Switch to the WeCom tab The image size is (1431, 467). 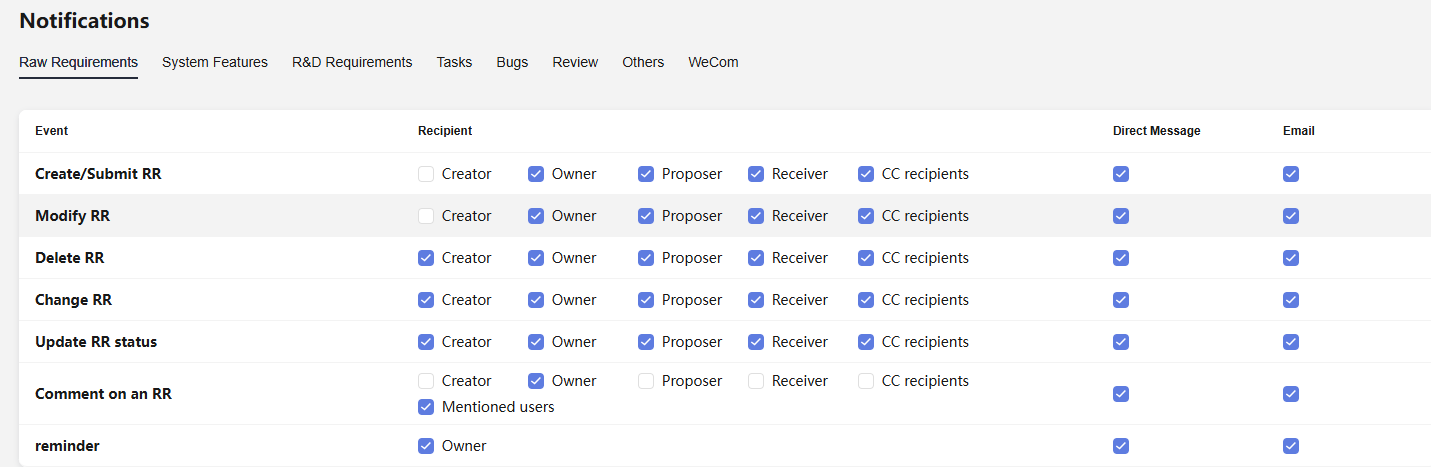pos(713,62)
